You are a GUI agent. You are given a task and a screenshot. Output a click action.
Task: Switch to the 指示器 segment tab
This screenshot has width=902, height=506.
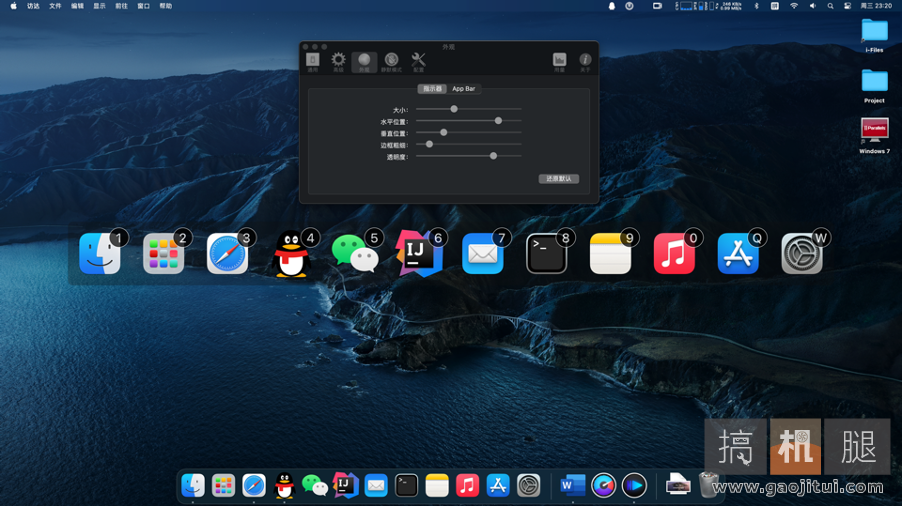click(x=432, y=89)
